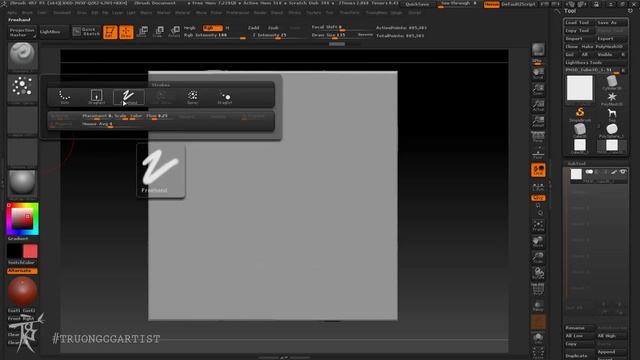Select the Move transform icon
Viewport: 640px width, 360px height.
[142, 32]
